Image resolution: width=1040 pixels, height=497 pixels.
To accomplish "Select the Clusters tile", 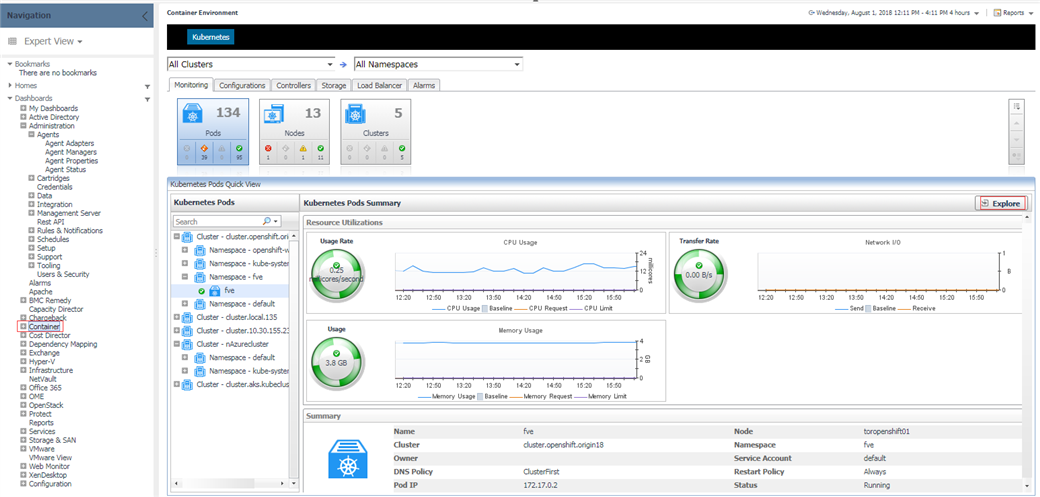I will pyautogui.click(x=375, y=131).
